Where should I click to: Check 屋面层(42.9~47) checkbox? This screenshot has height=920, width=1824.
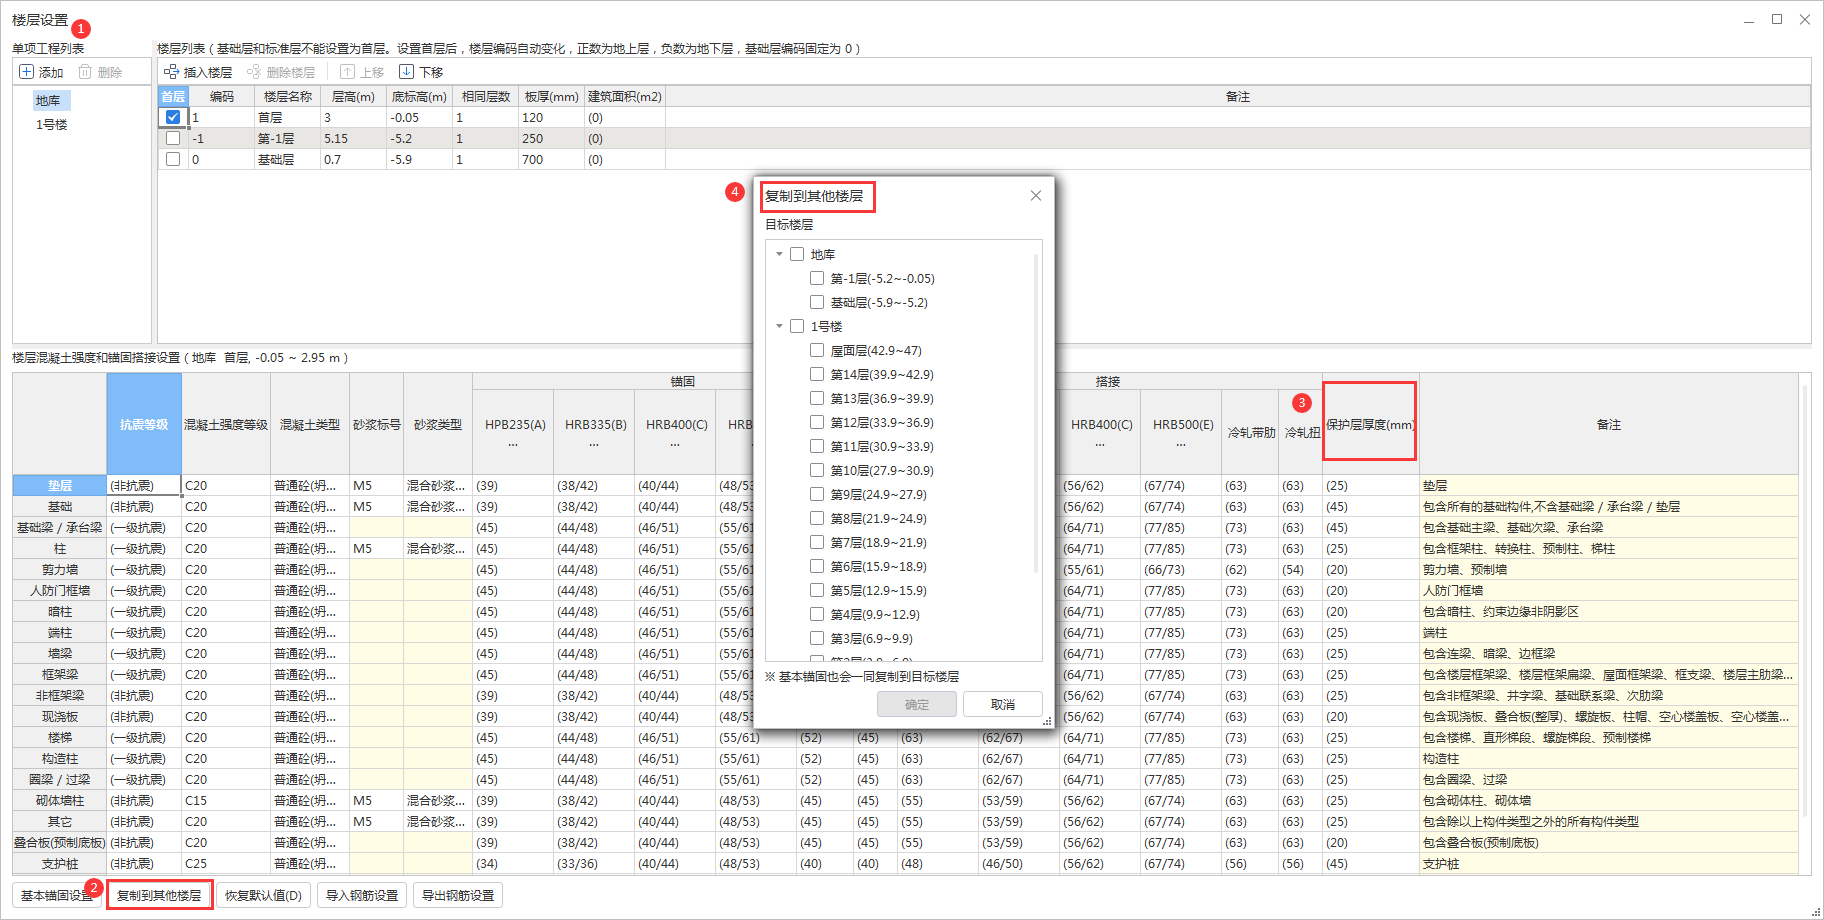817,350
